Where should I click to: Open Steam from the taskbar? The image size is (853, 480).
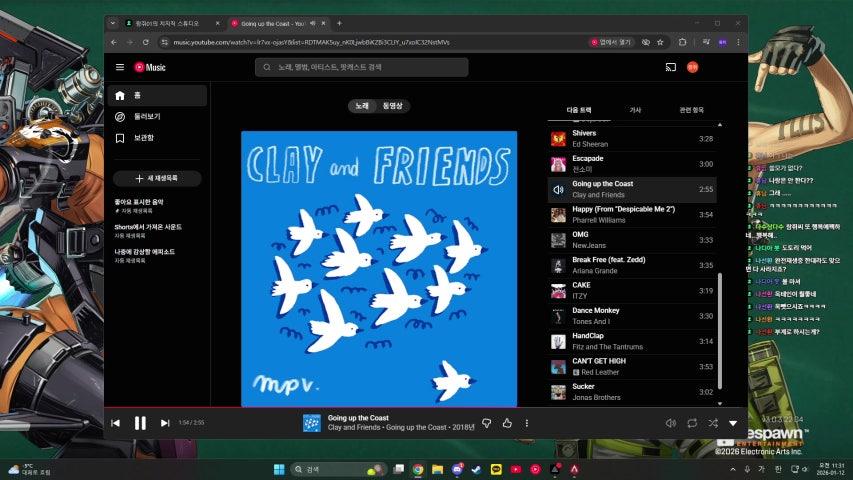click(x=477, y=469)
